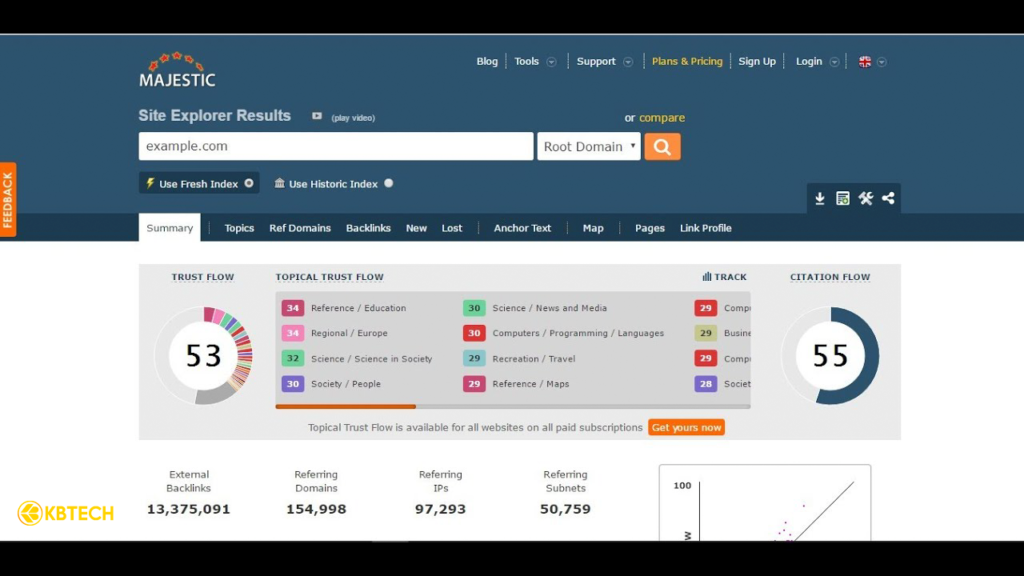Click the play video icon

click(317, 116)
